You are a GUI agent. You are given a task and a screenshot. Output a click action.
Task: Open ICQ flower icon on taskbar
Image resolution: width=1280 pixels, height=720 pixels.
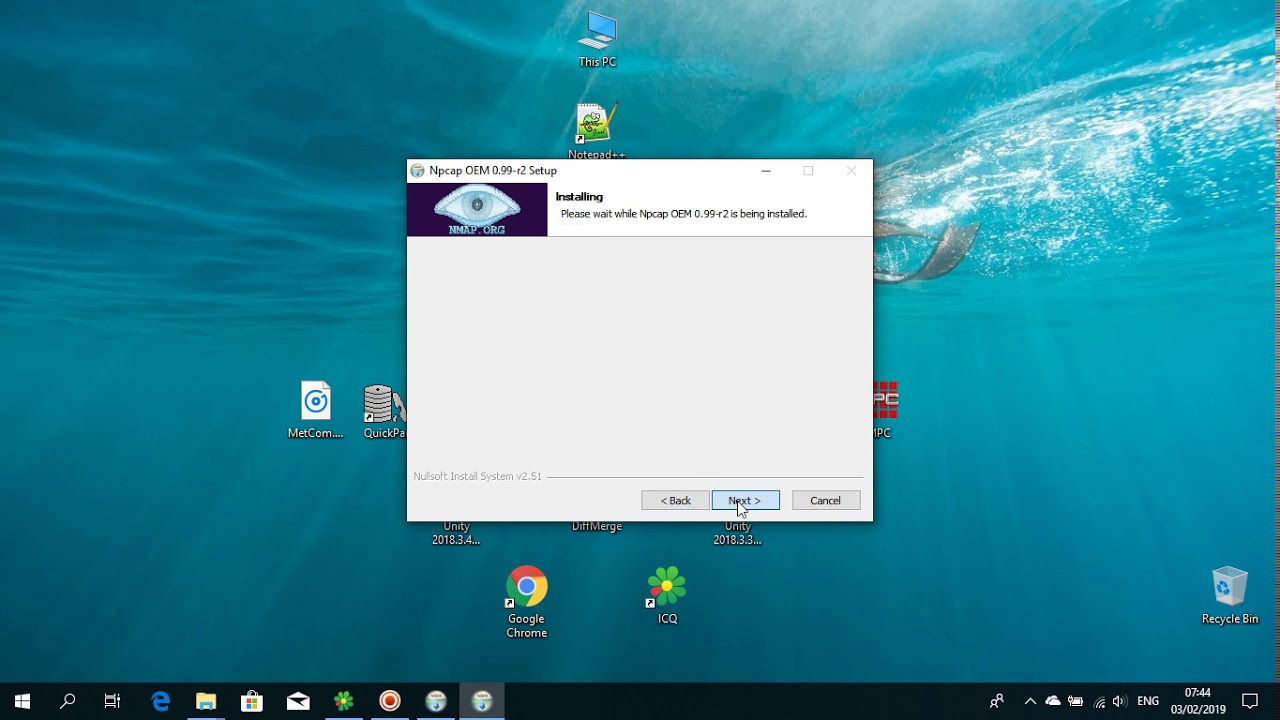click(x=344, y=701)
